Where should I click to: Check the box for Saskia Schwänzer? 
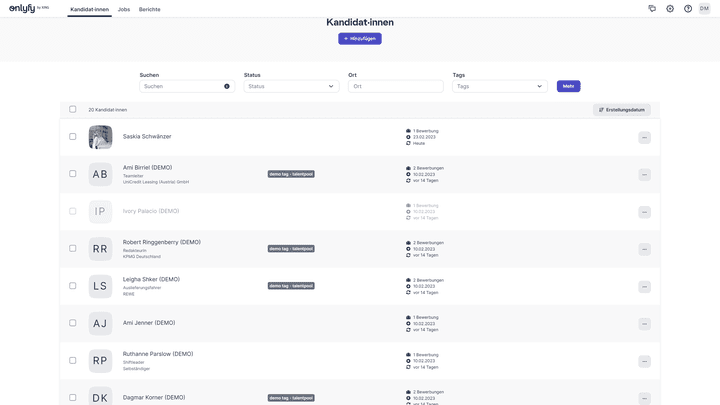73,137
